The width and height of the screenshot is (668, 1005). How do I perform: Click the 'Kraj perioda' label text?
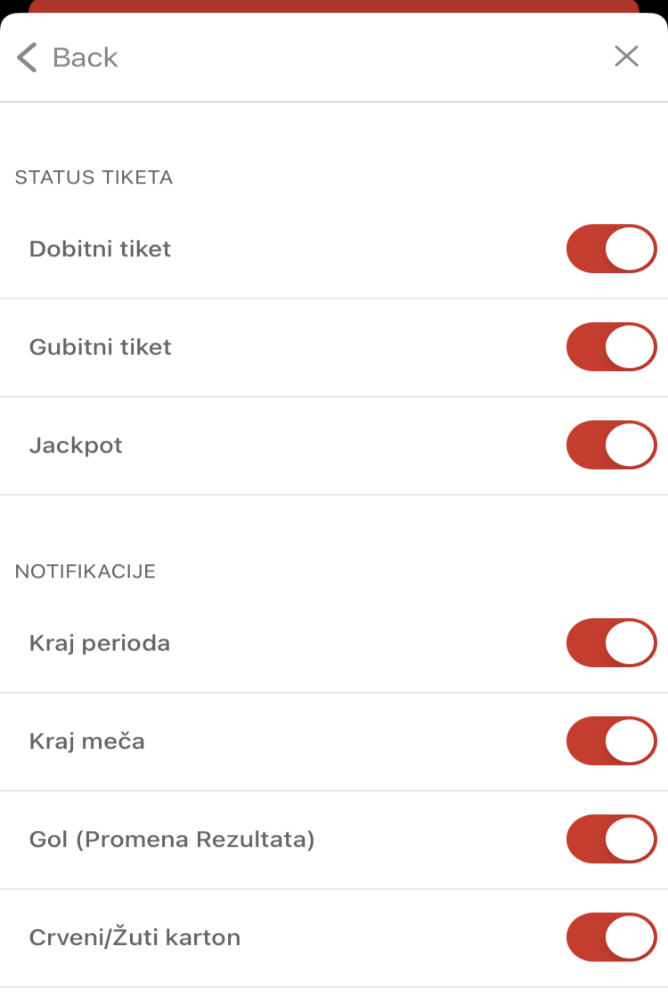click(x=99, y=644)
